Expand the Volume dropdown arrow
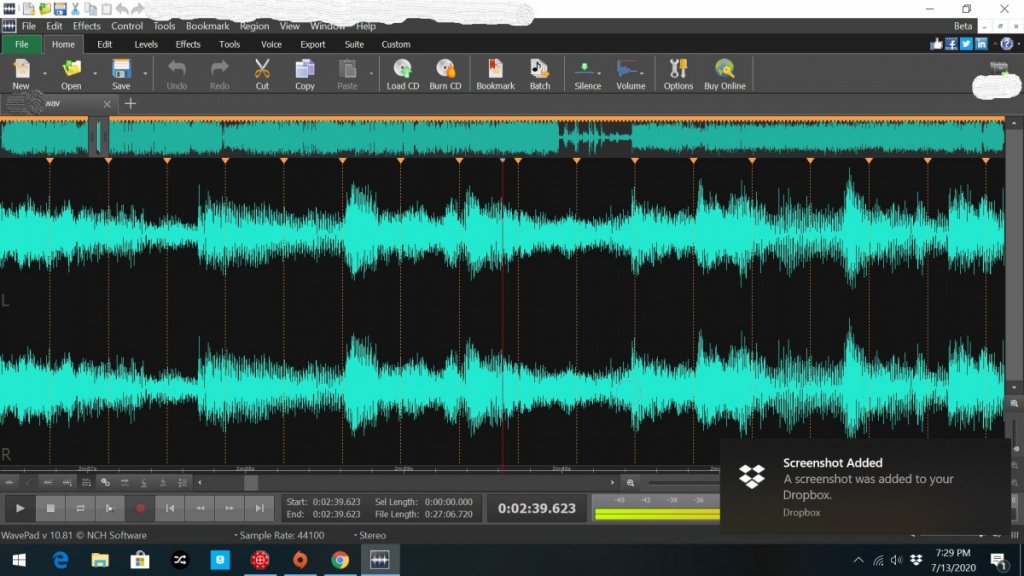The height and width of the screenshot is (576, 1024). pos(642,72)
